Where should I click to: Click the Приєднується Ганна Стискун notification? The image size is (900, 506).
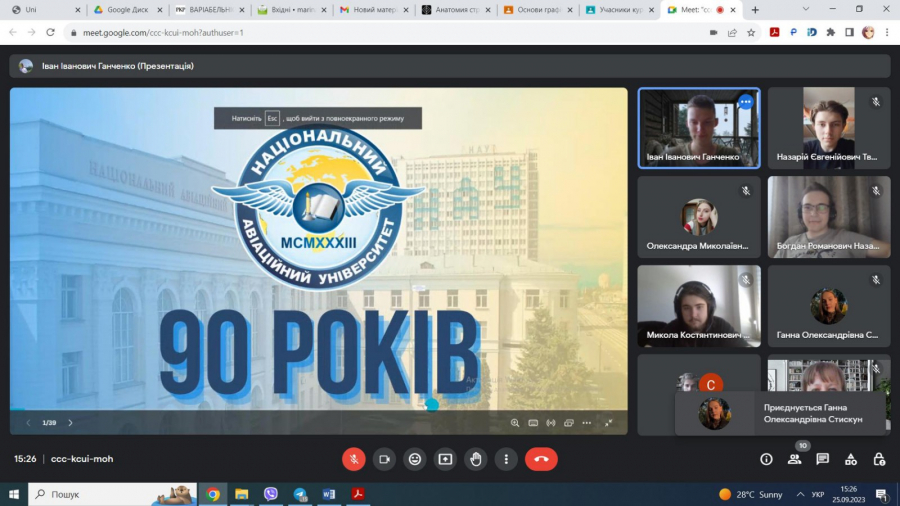pyautogui.click(x=780, y=413)
